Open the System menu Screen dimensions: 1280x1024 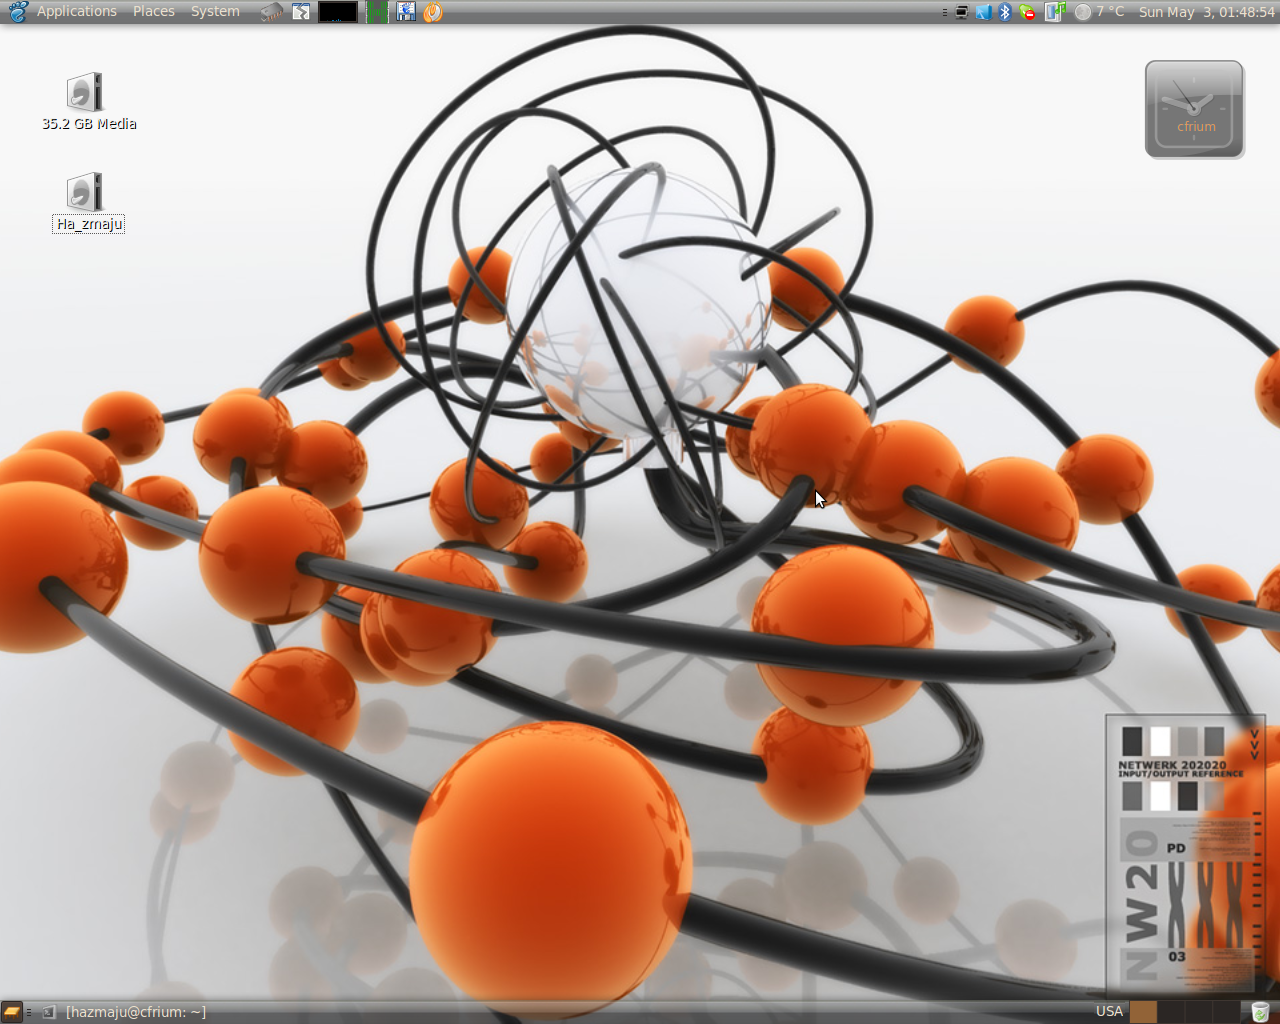[215, 12]
